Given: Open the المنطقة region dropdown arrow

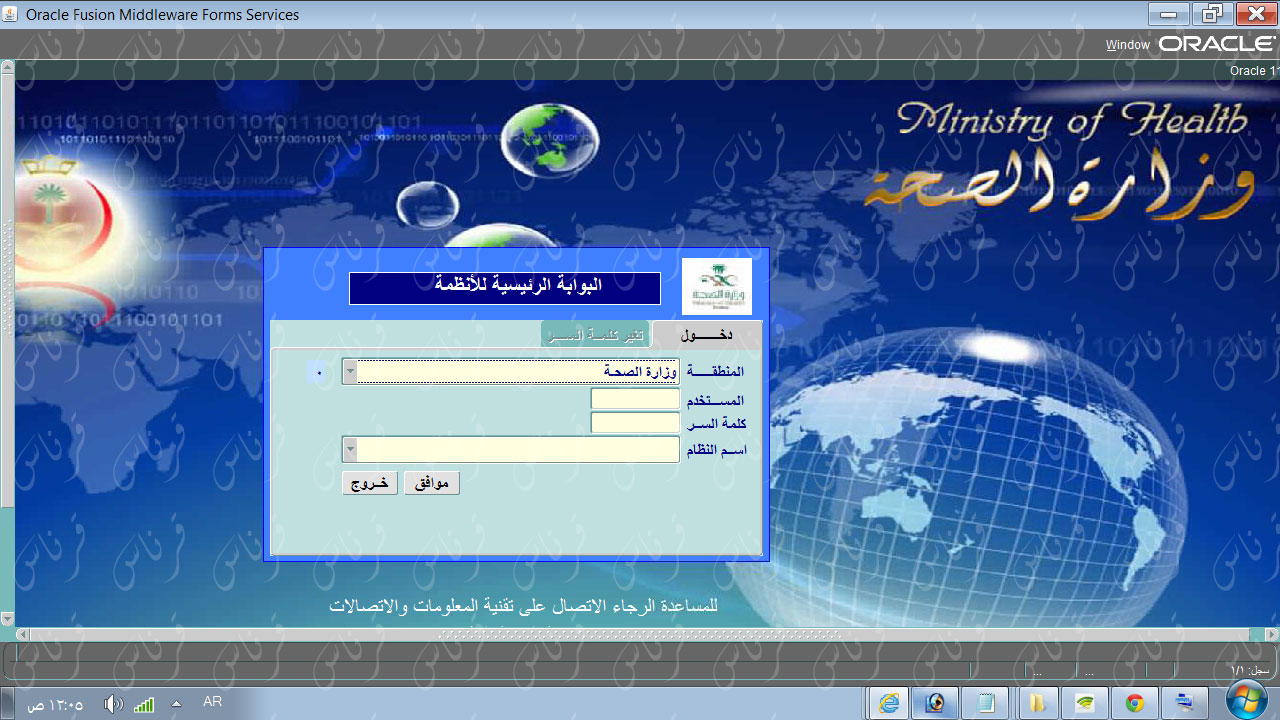Looking at the screenshot, I should [x=350, y=371].
